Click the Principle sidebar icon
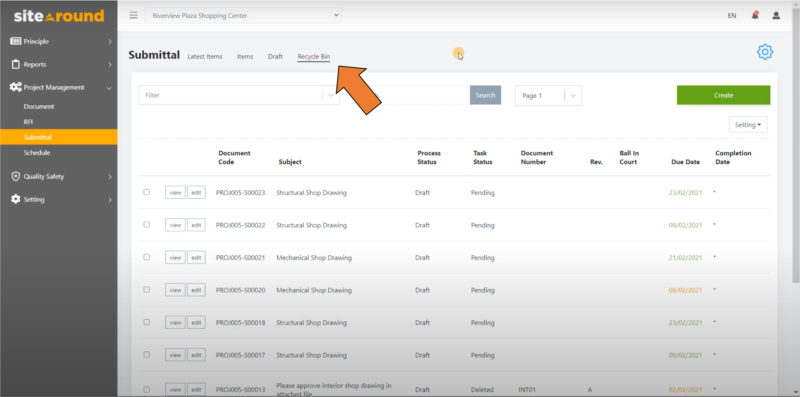 [16, 41]
